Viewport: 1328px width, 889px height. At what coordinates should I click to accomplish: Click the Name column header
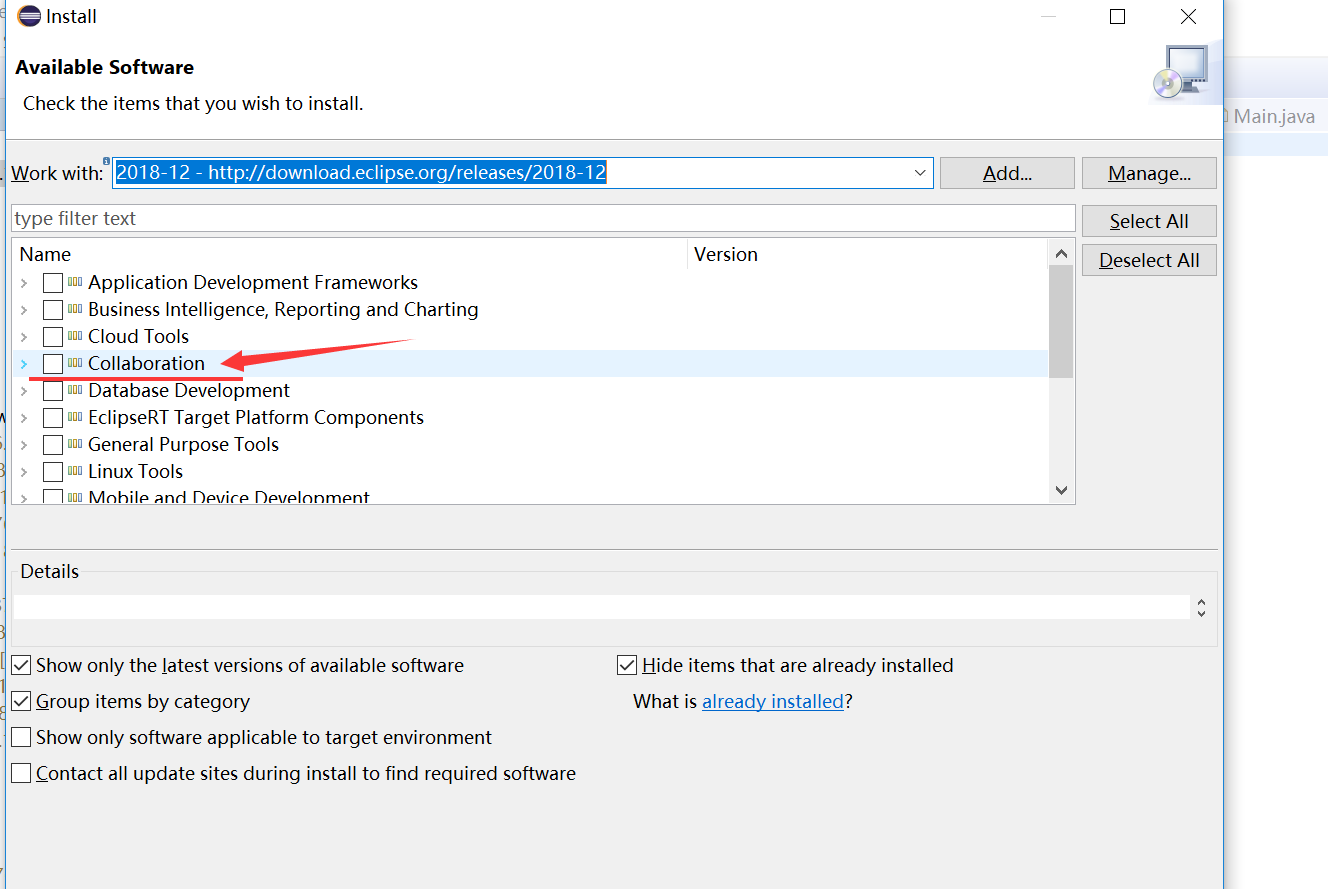45,253
